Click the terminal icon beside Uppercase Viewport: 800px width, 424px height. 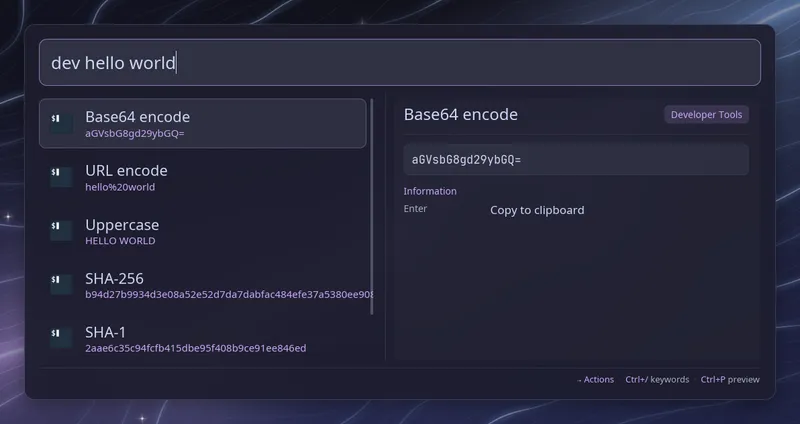tap(61, 231)
